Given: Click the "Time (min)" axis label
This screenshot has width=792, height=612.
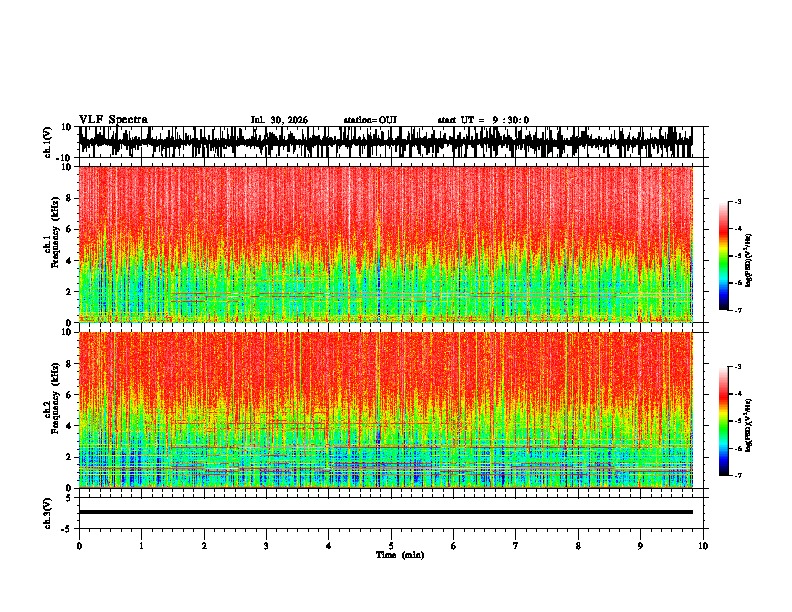Looking at the screenshot, I should point(400,555).
